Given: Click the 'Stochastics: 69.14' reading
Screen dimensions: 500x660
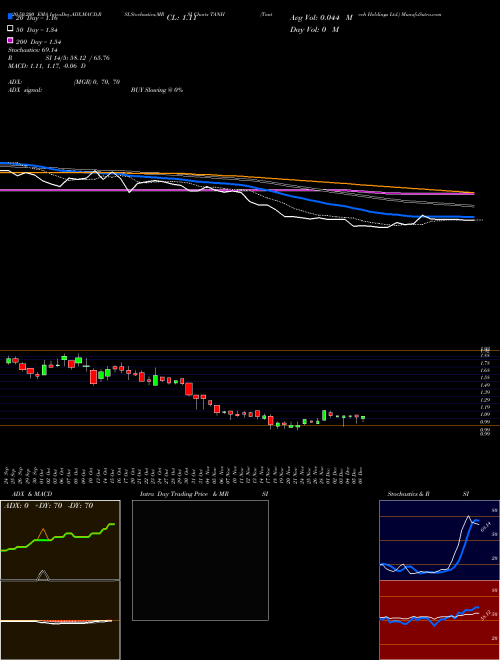Looking at the screenshot, I should click(x=32, y=50).
